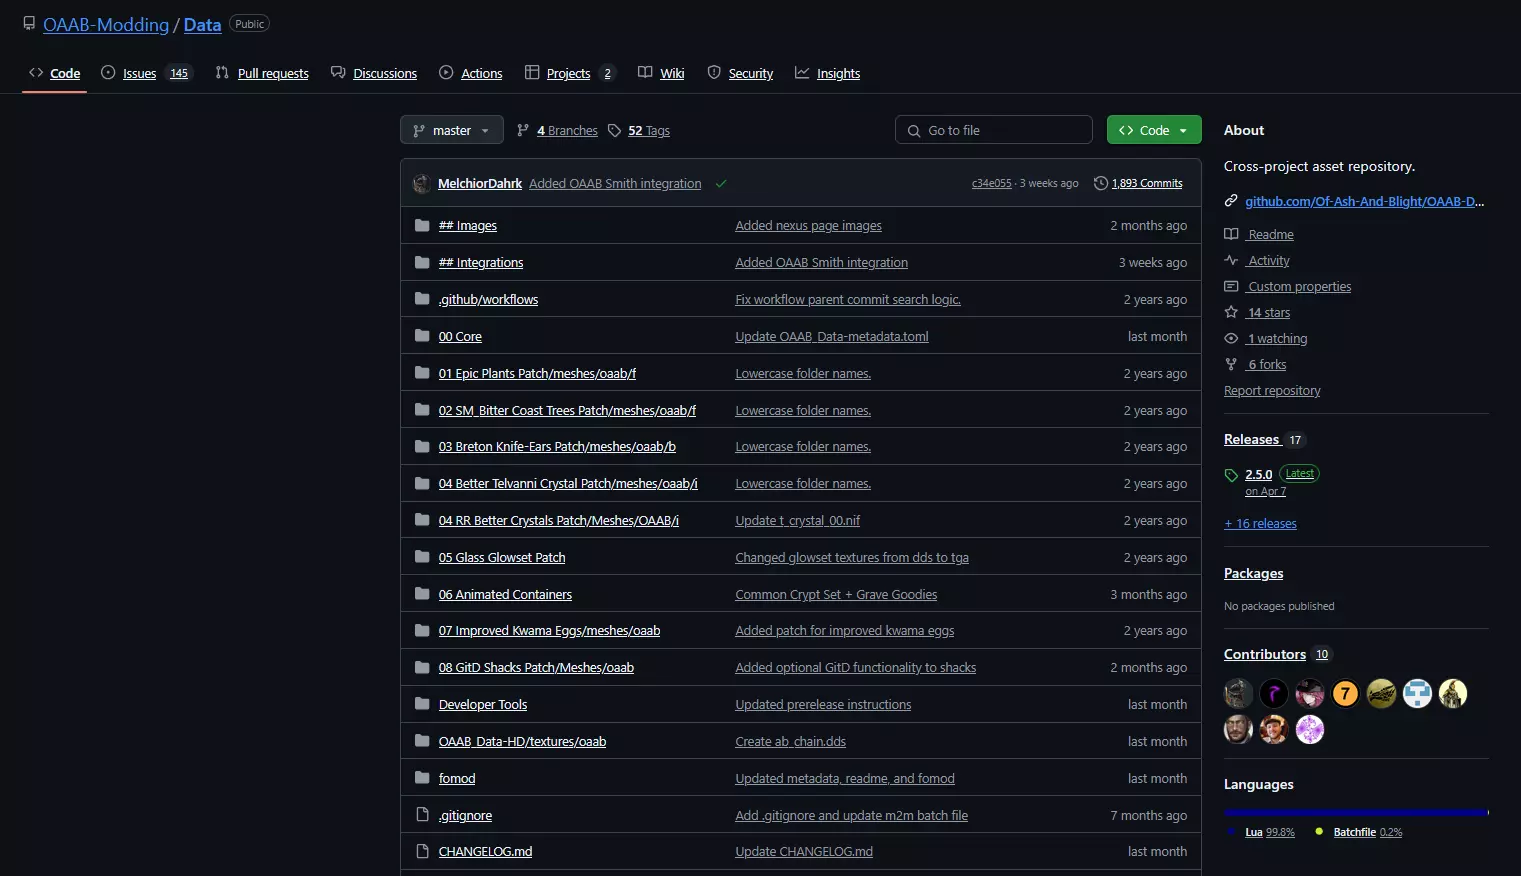The image size is (1521, 876).
Task: View the 14 stars list
Action: pos(1268,313)
